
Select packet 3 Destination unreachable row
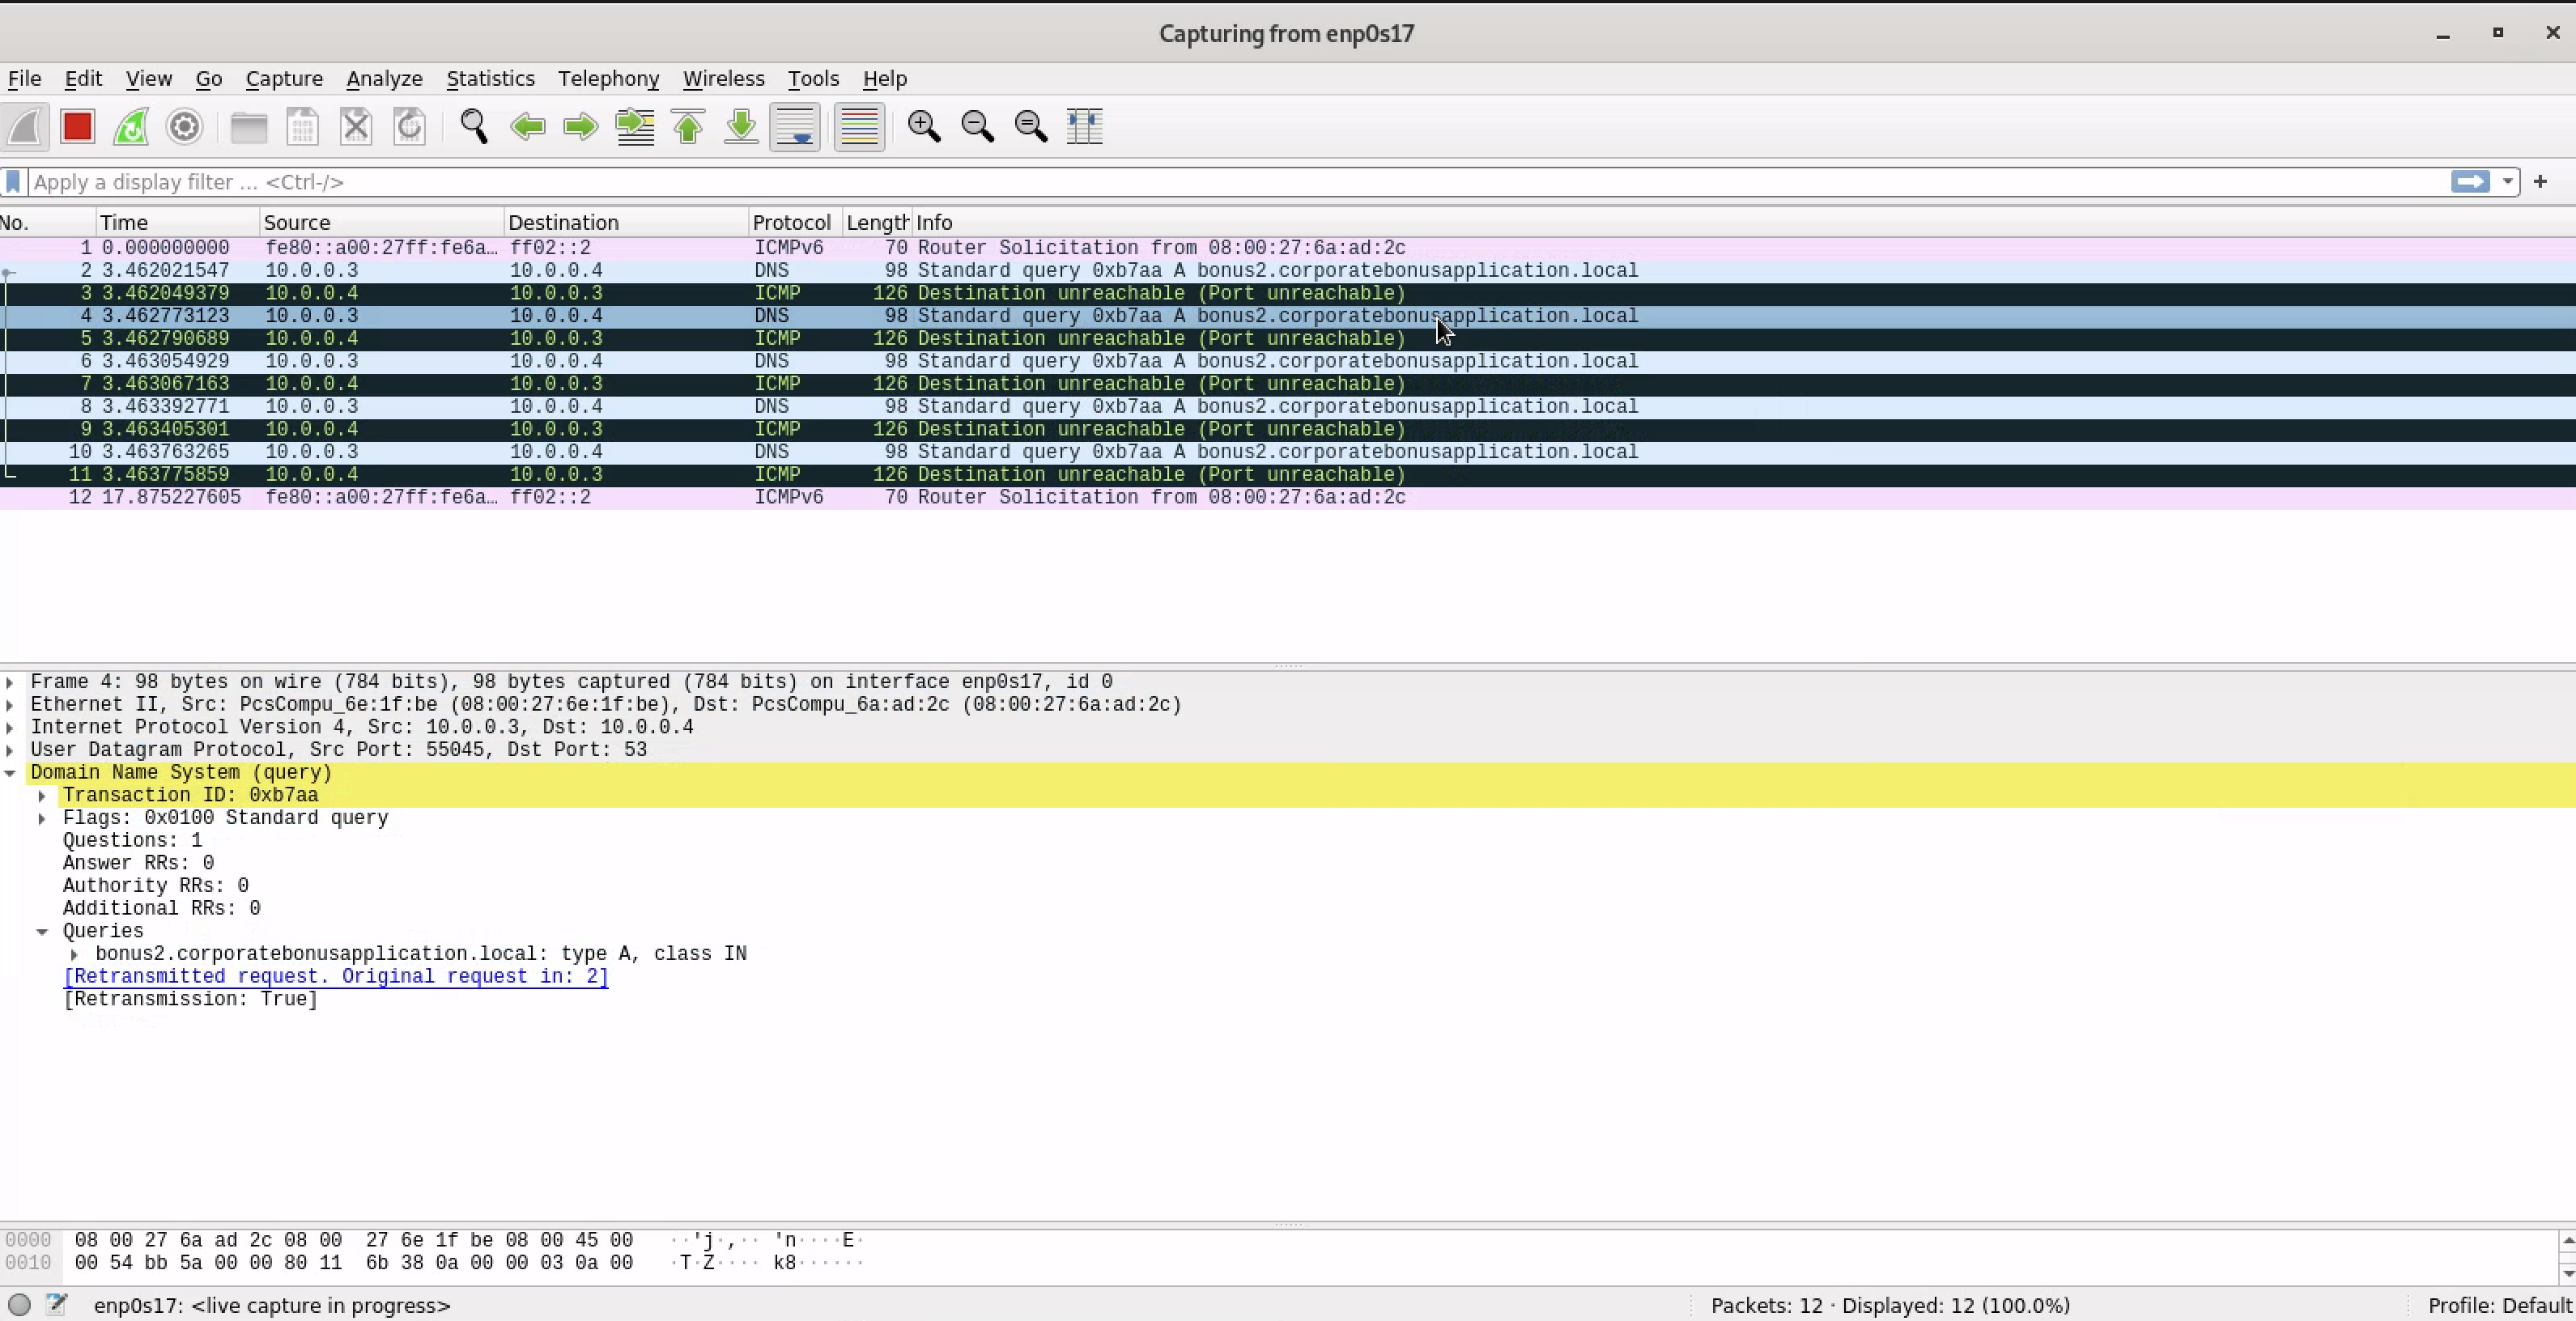coord(1288,293)
